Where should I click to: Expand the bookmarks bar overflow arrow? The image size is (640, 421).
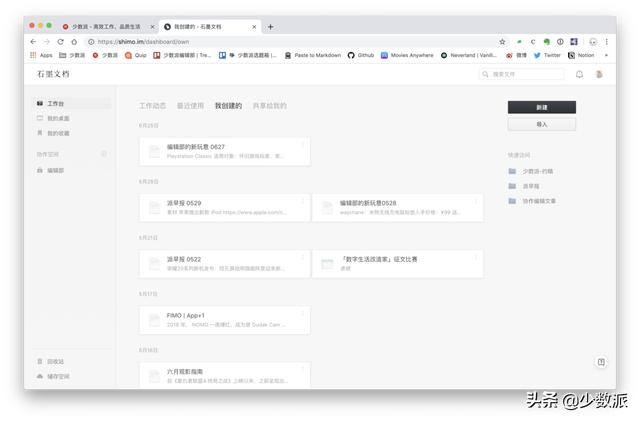606,55
